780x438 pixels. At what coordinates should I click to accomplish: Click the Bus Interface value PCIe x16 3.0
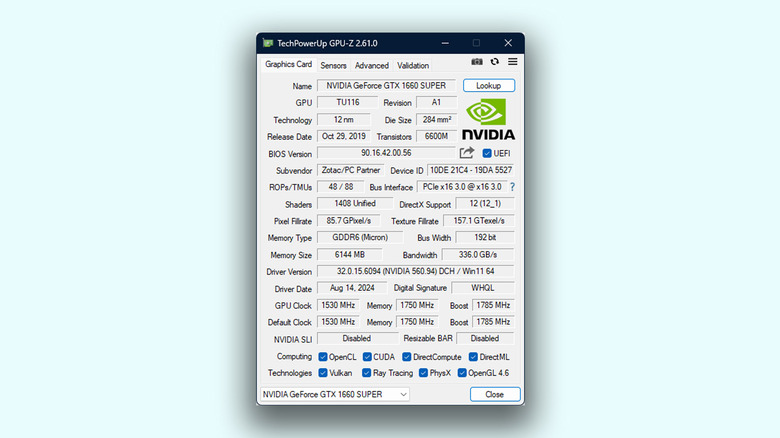click(462, 187)
